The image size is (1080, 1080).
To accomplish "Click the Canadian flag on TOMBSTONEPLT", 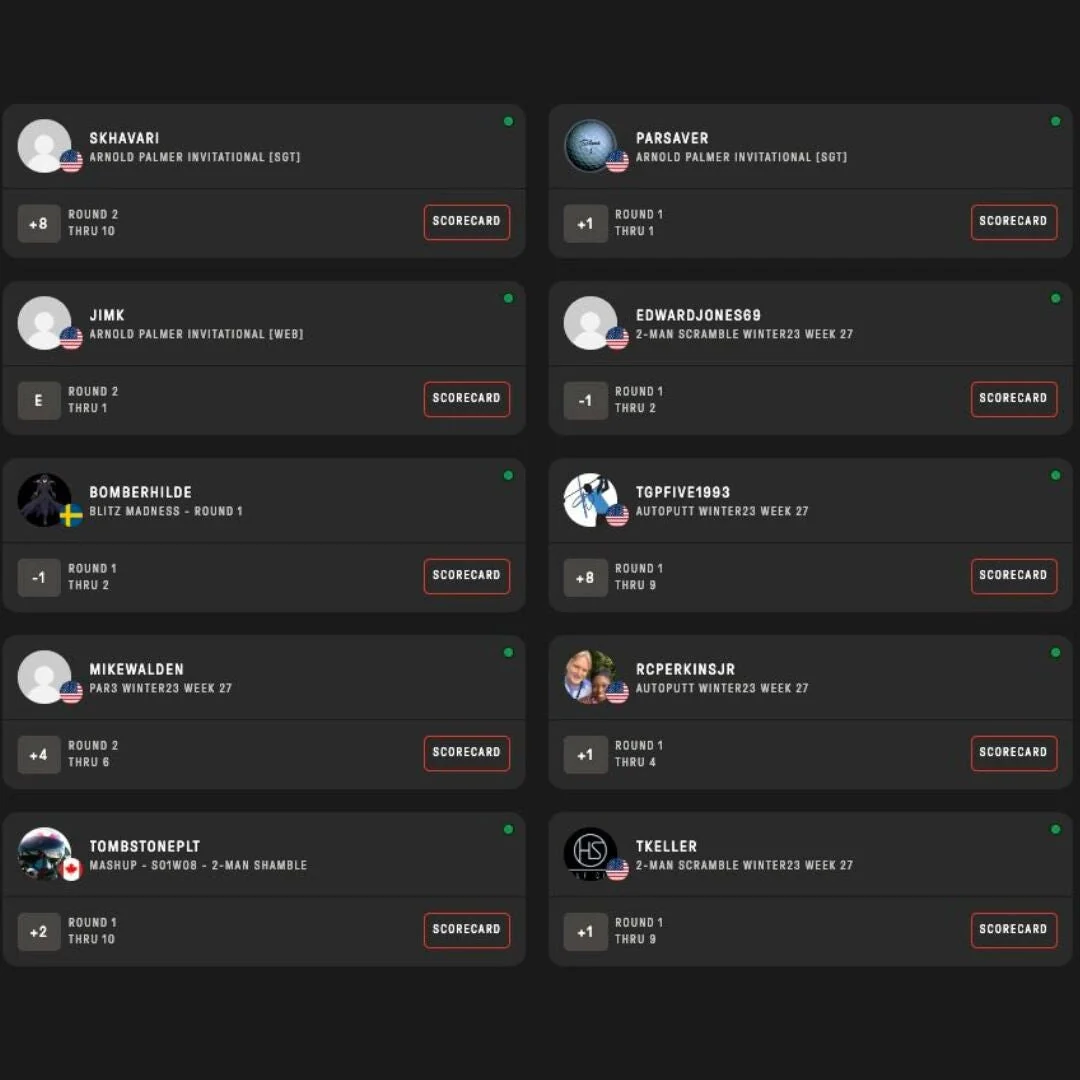I will coord(71,869).
